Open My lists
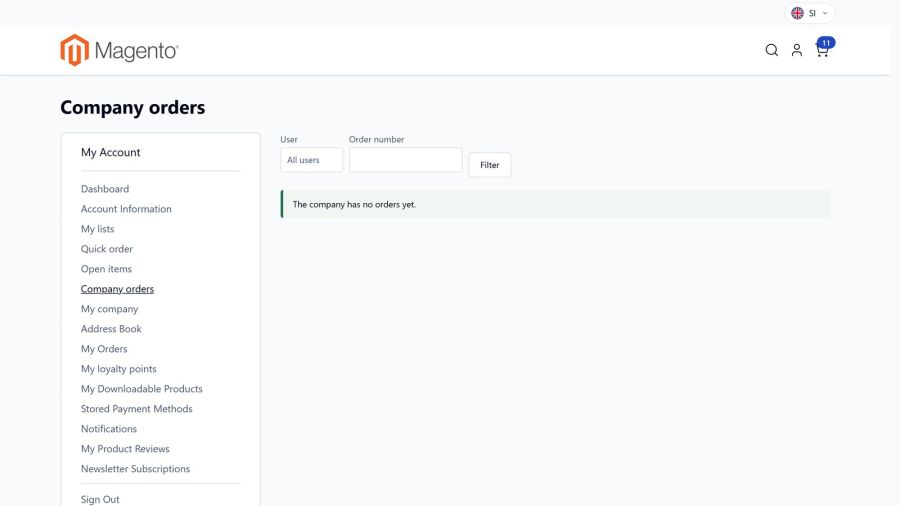This screenshot has height=506, width=900. click(98, 229)
